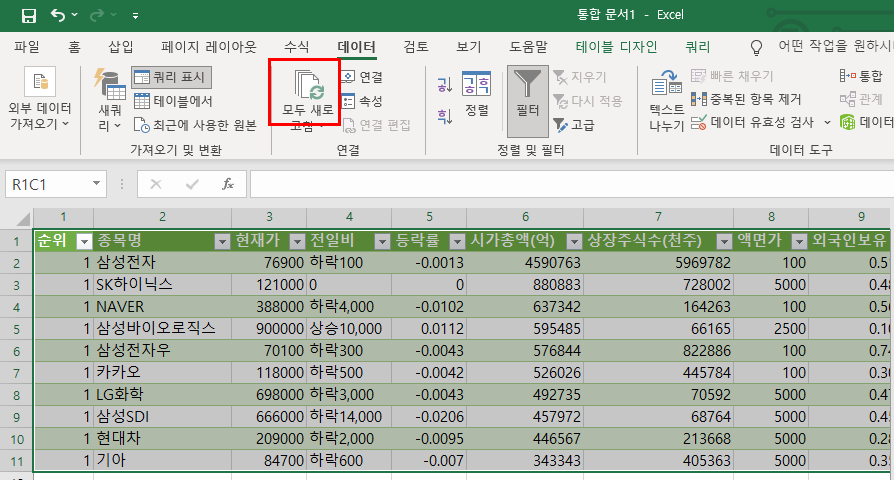Open the 현재가 column filter dropdown
Viewport: 894px width, 480px height.
(297, 242)
